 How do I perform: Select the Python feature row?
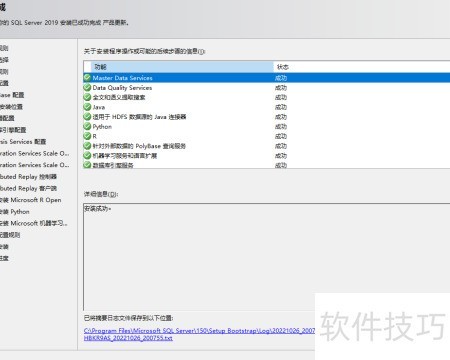coord(267,126)
